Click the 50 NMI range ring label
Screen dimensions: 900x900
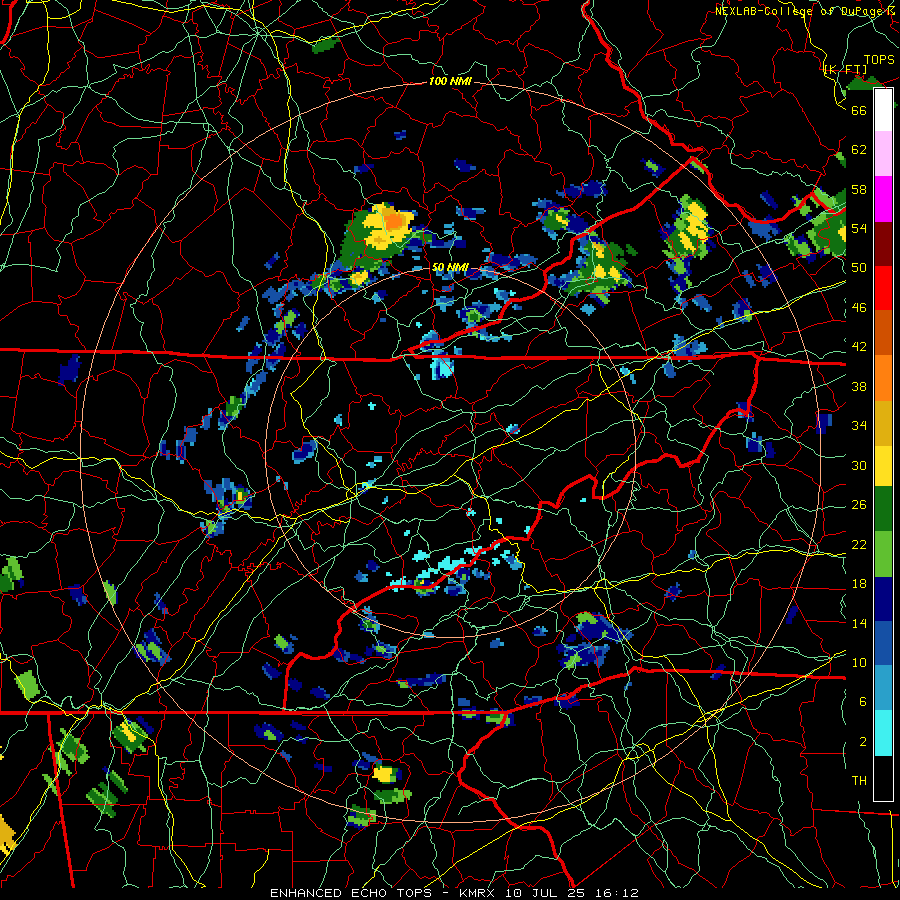(450, 267)
